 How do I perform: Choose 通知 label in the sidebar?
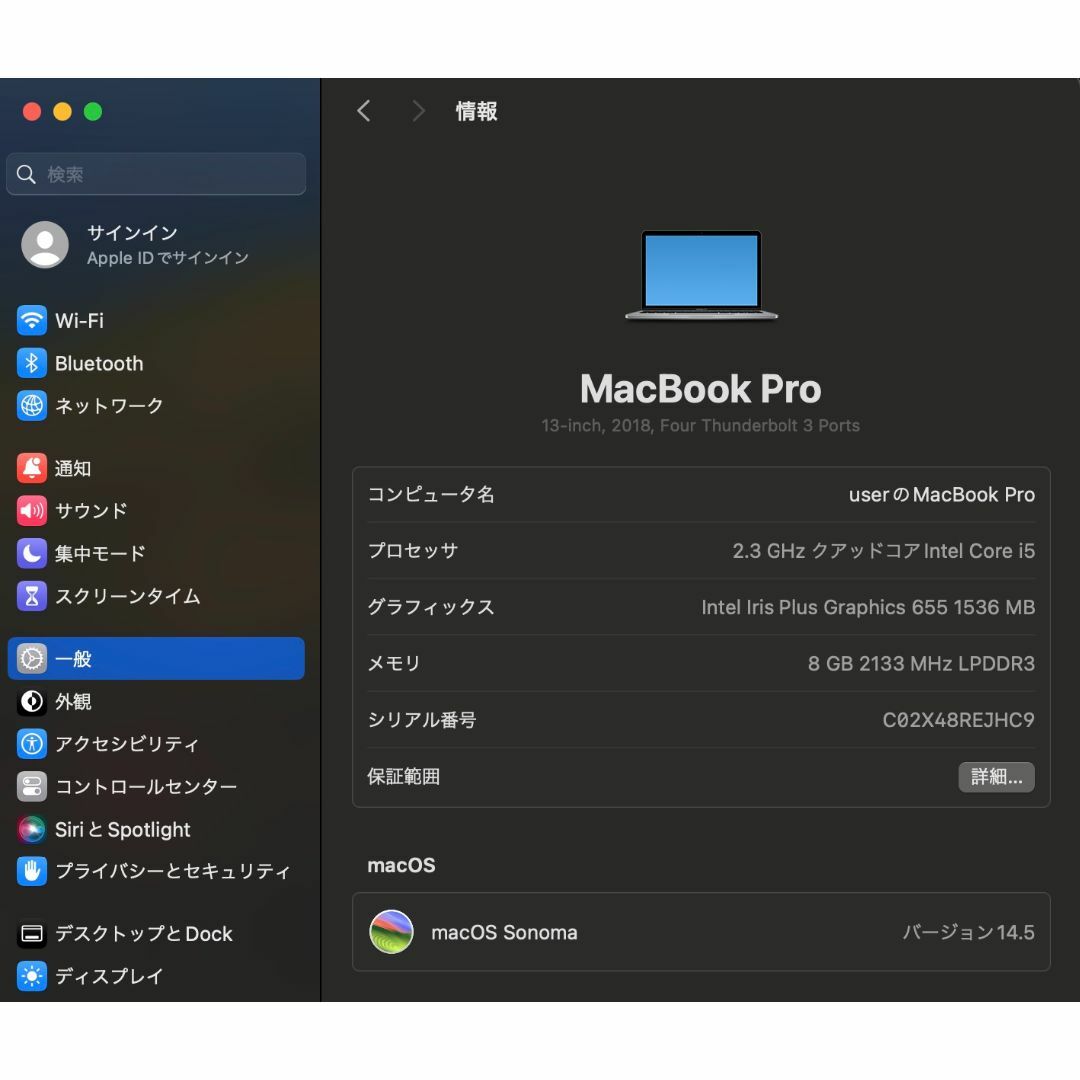point(73,468)
